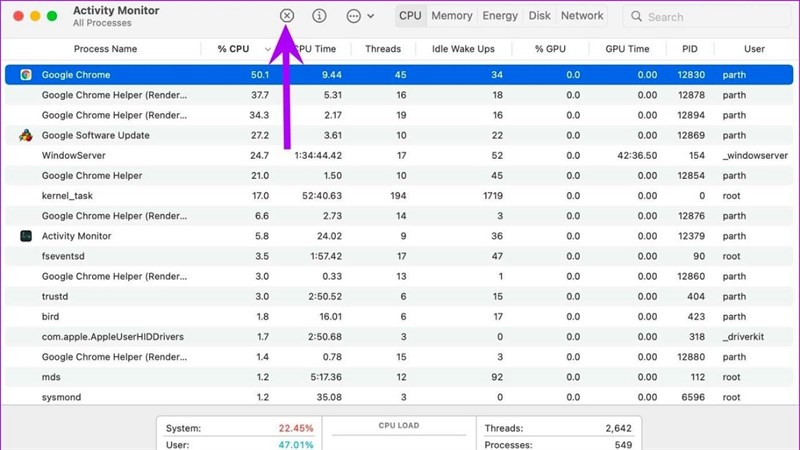
Task: Open the Disk tab
Action: pos(539,16)
